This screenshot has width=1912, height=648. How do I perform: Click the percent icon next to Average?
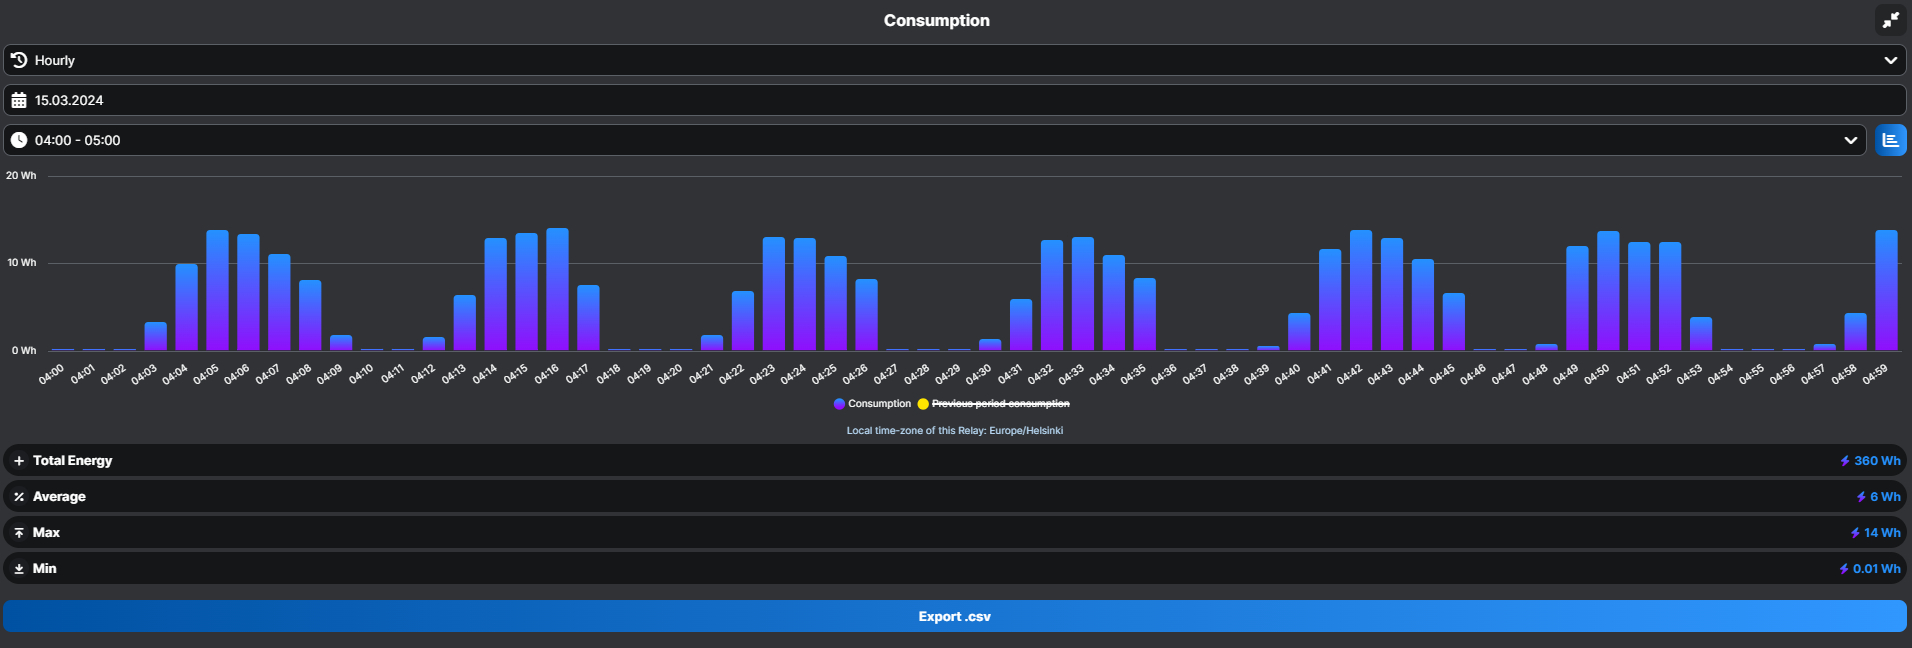[19, 497]
